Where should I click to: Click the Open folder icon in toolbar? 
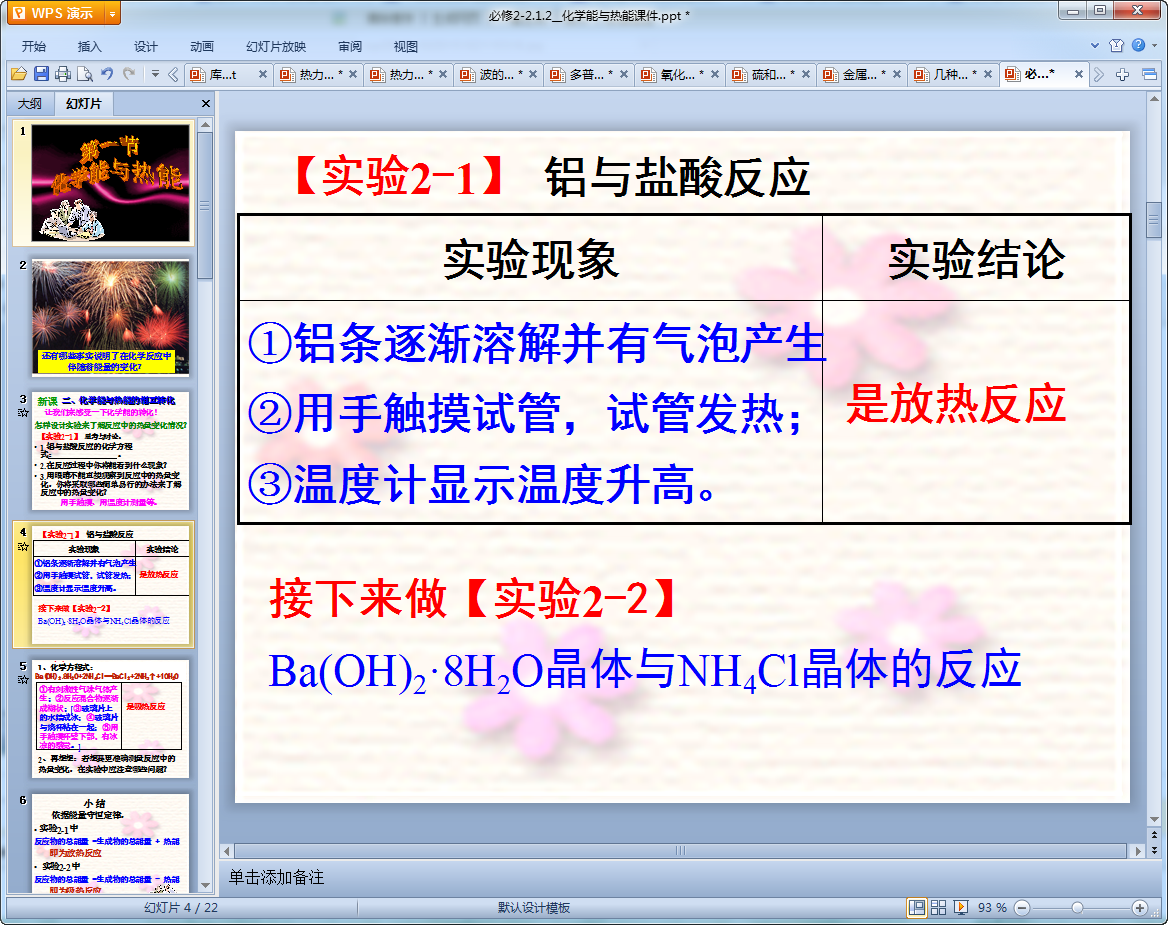point(18,74)
